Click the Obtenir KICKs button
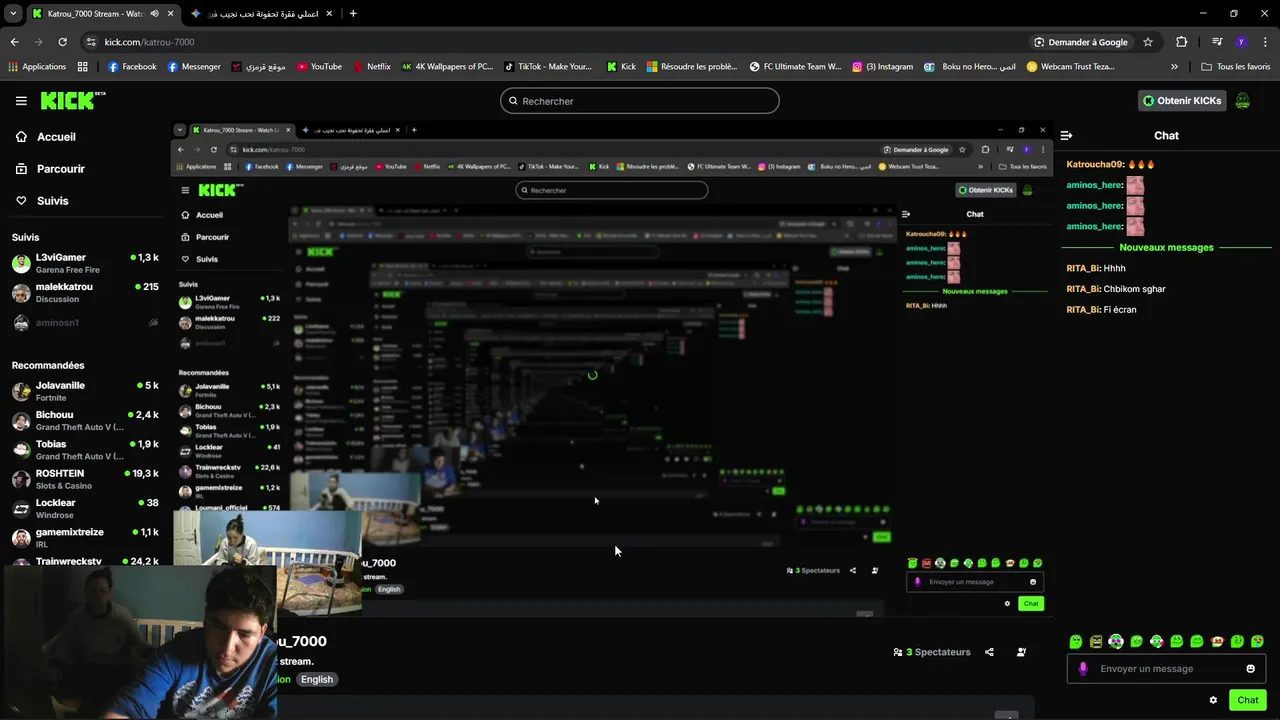 pos(1183,100)
